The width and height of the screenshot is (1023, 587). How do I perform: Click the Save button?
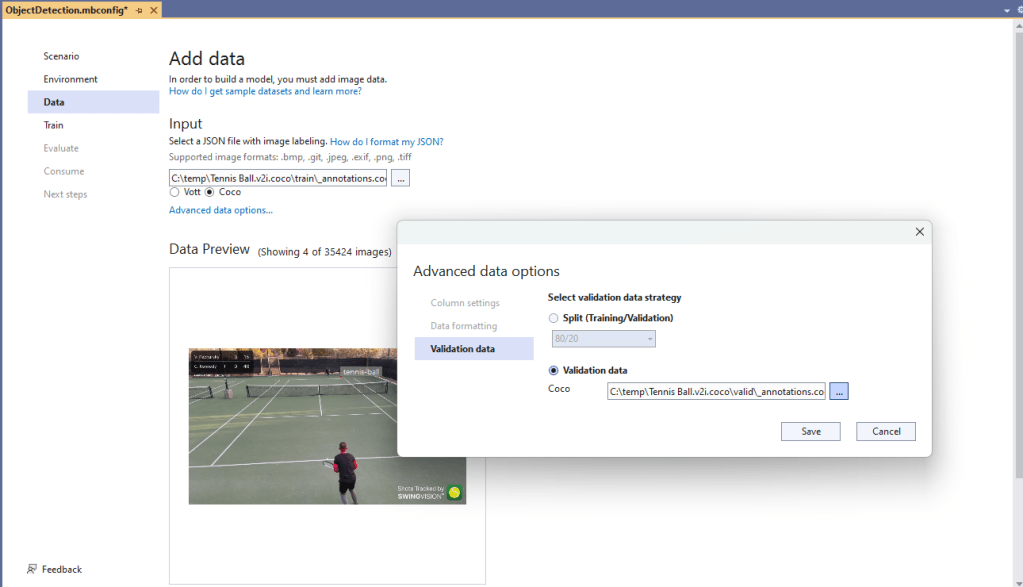click(x=811, y=432)
